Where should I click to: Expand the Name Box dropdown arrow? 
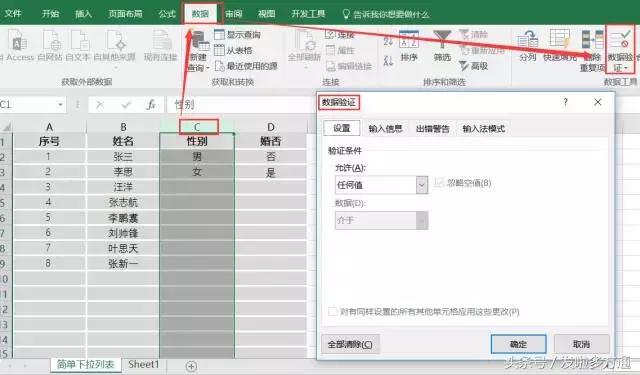[60, 105]
